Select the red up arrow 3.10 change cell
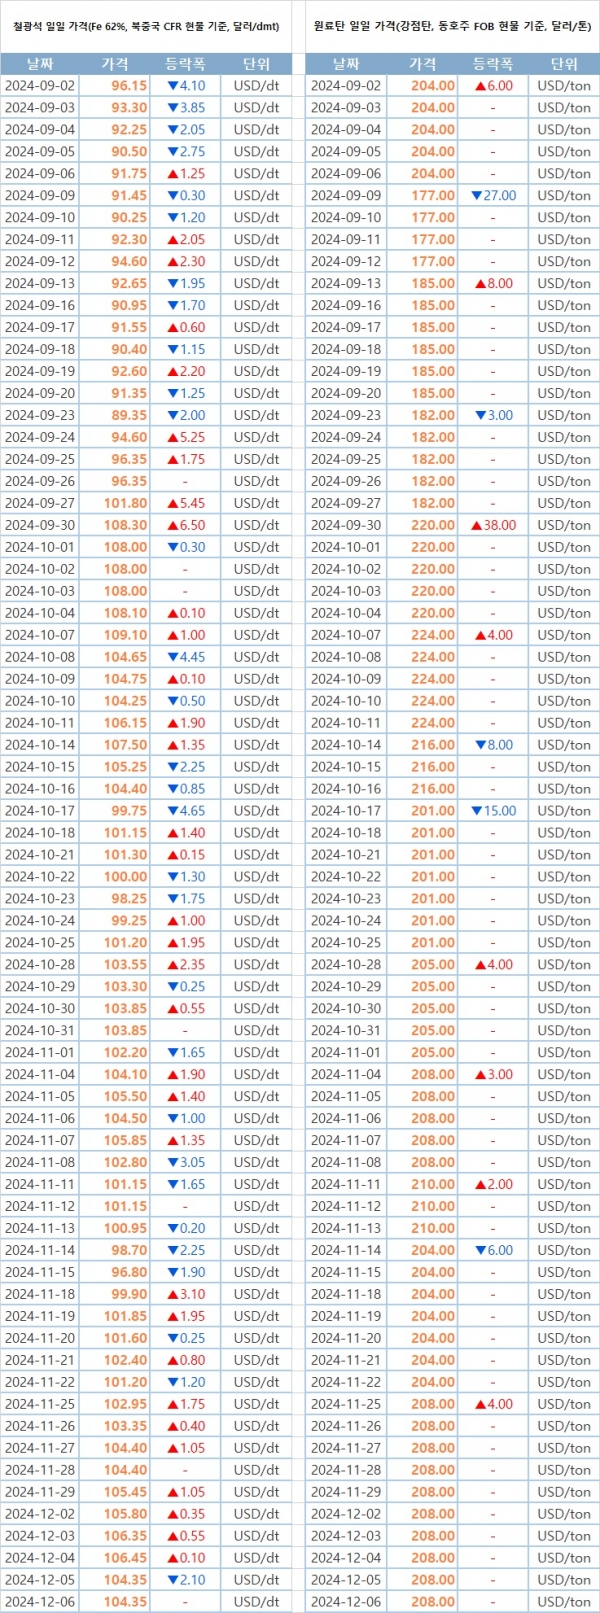 [185, 1294]
